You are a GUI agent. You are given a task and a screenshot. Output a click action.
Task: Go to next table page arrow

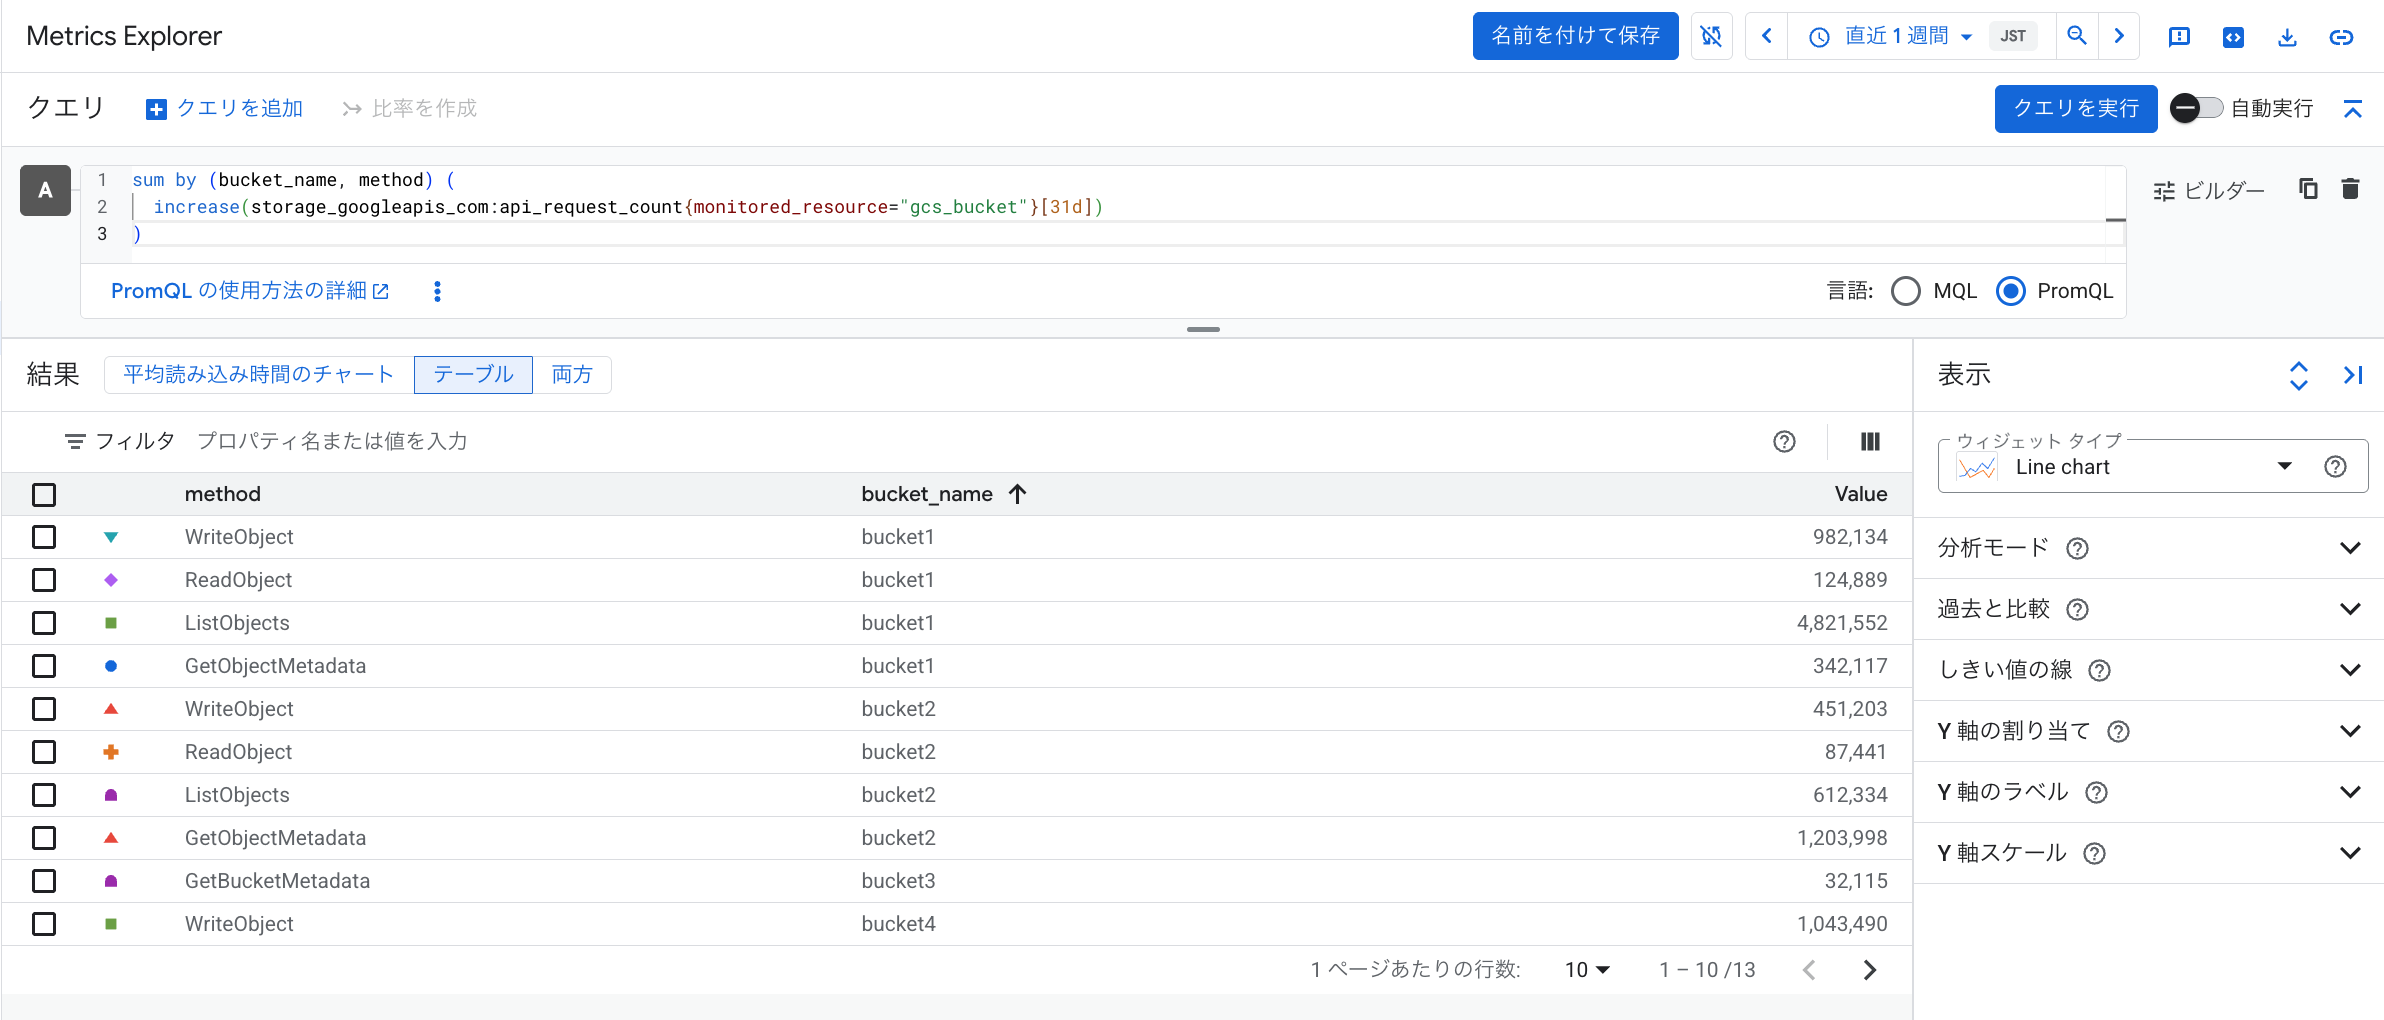(1869, 970)
